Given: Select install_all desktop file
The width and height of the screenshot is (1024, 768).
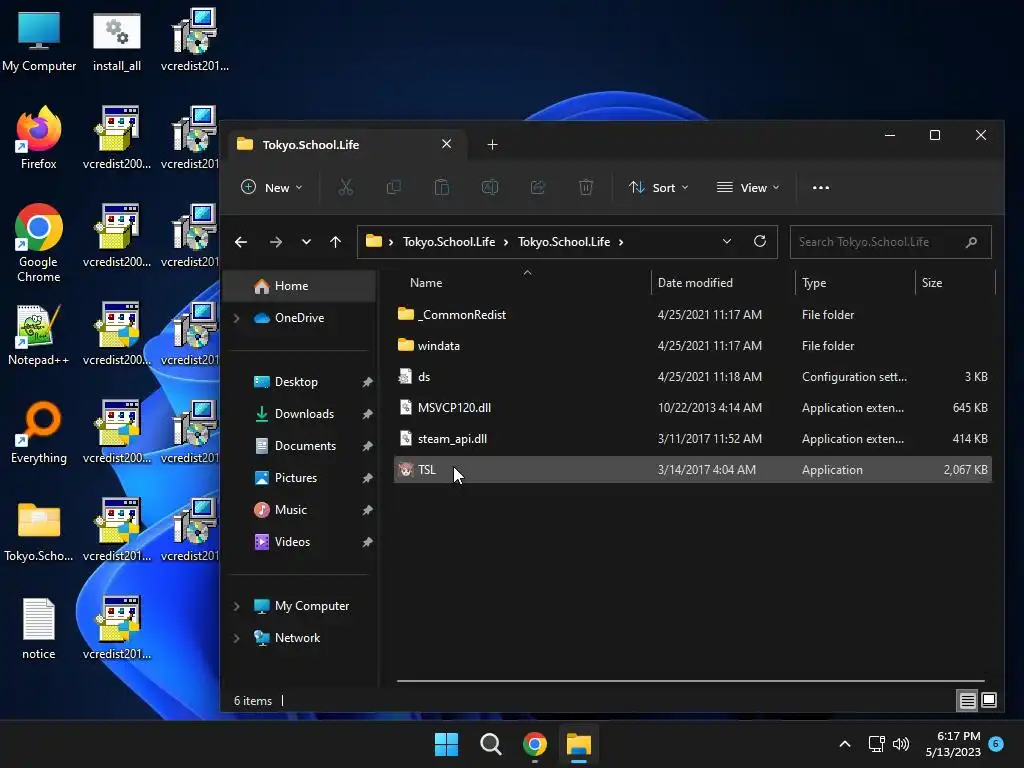Looking at the screenshot, I should pyautogui.click(x=117, y=40).
